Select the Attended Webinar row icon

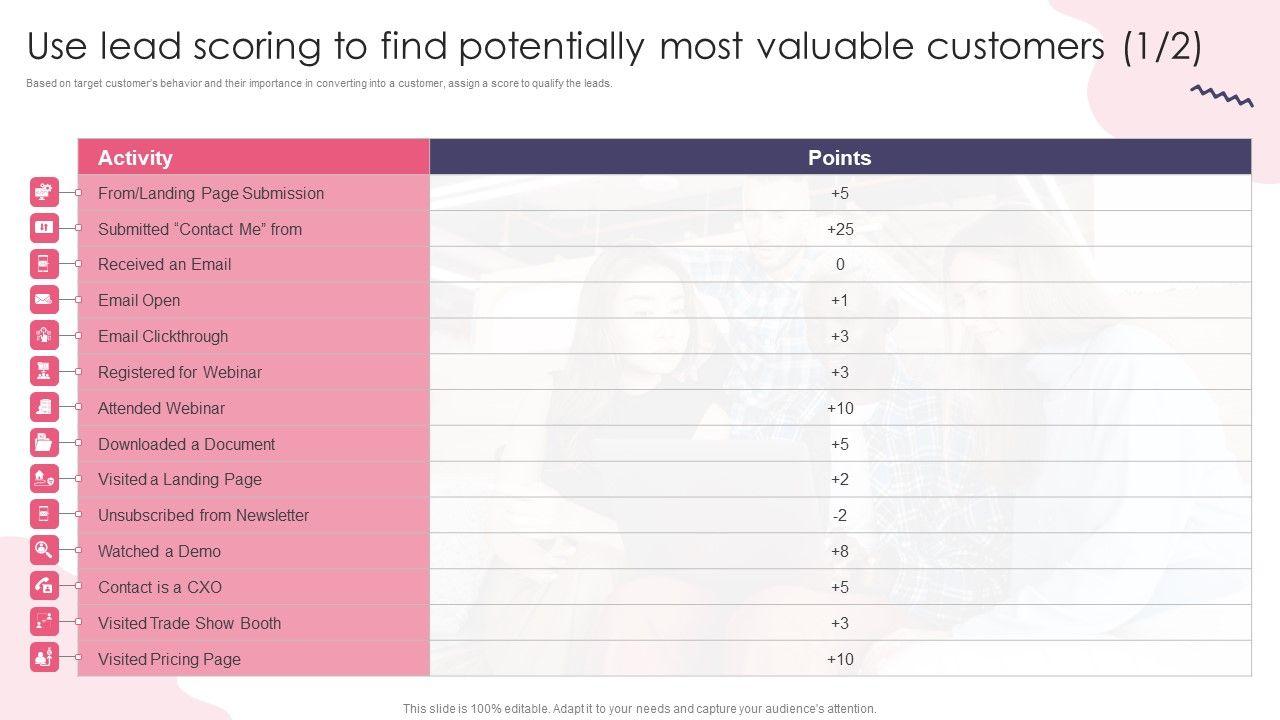pos(44,407)
